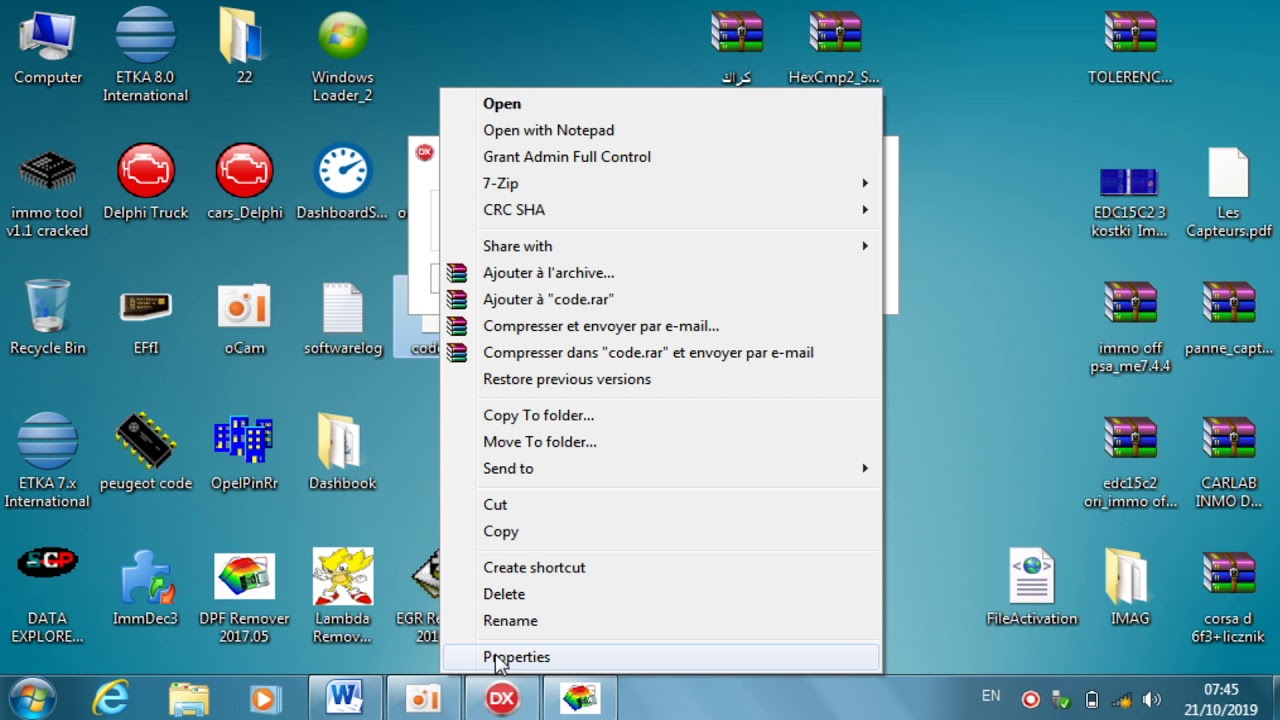This screenshot has height=720, width=1280.
Task: Select immo off psa_me7.4.4 archive icon
Action: click(1130, 327)
